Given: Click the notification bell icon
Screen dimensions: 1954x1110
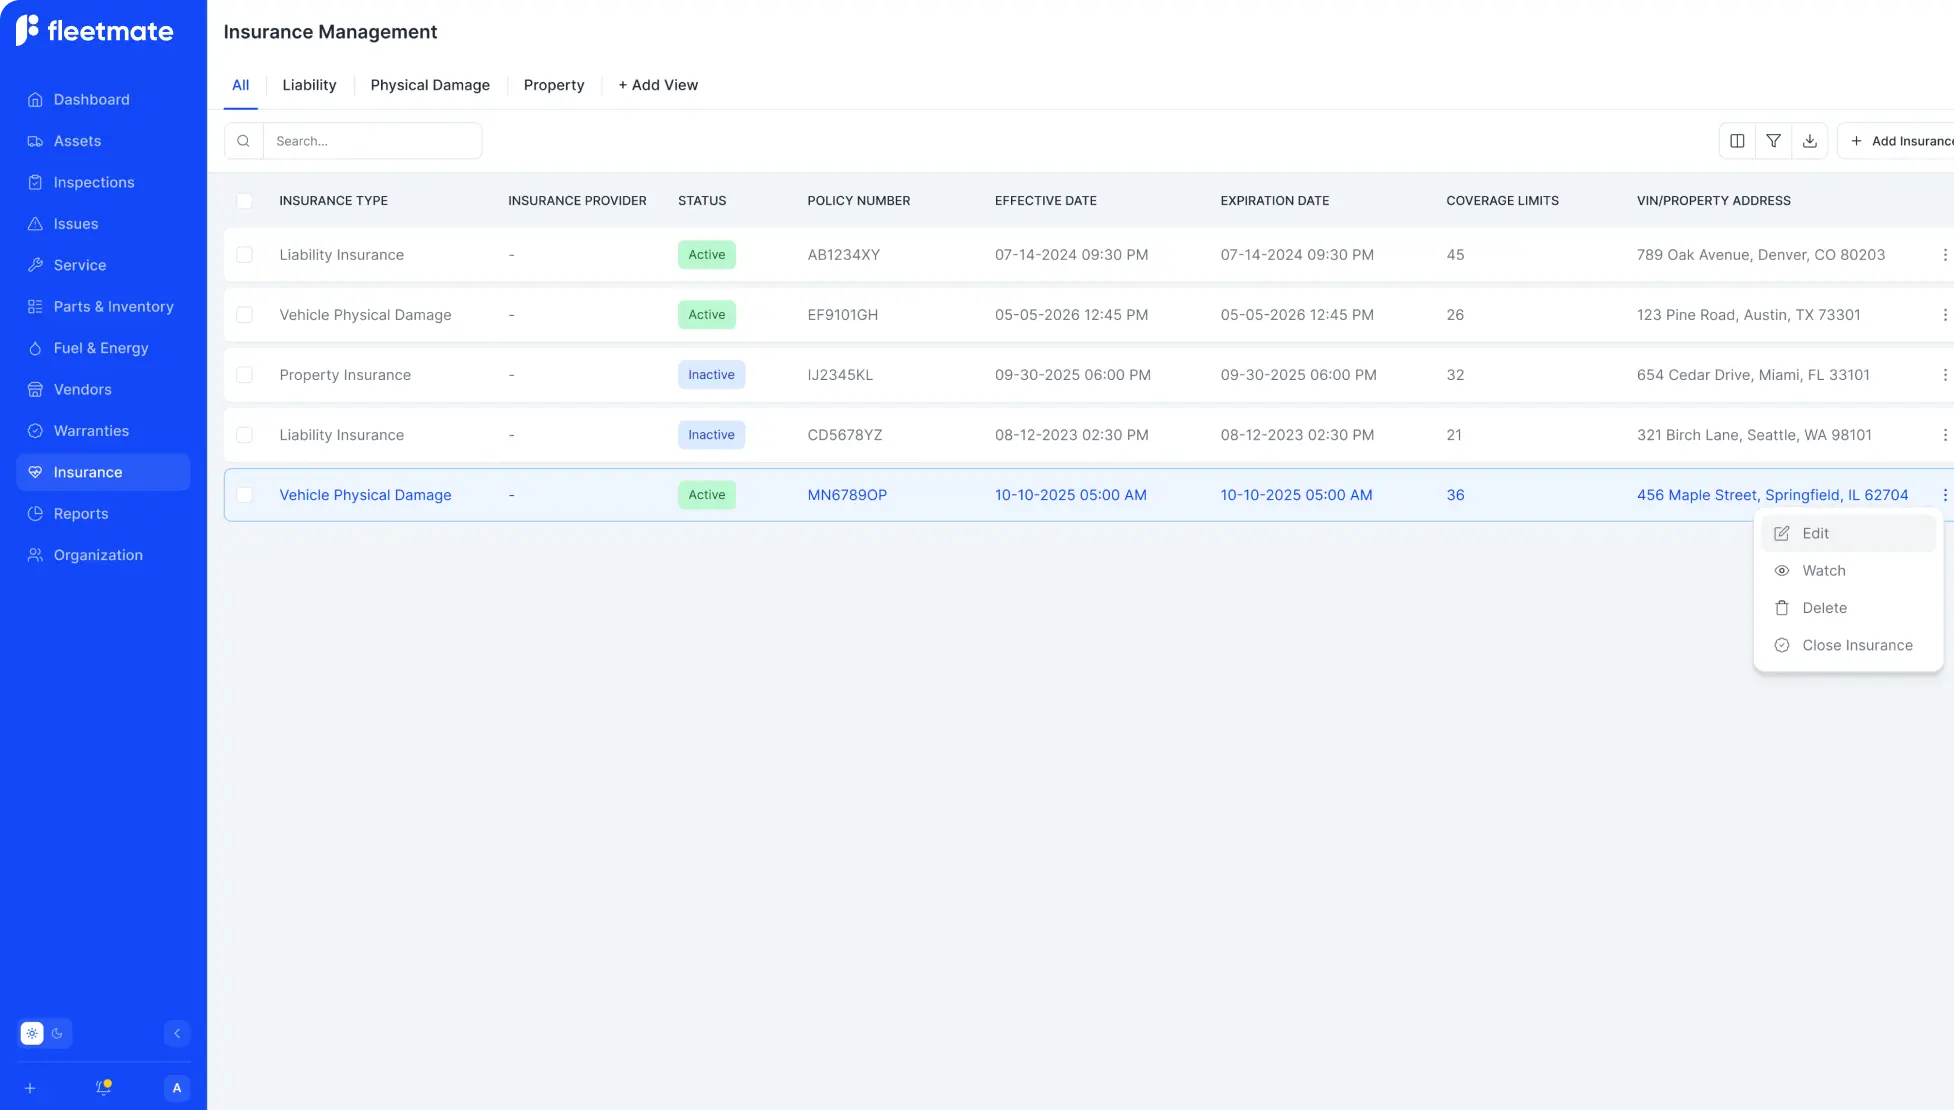Looking at the screenshot, I should pos(103,1088).
